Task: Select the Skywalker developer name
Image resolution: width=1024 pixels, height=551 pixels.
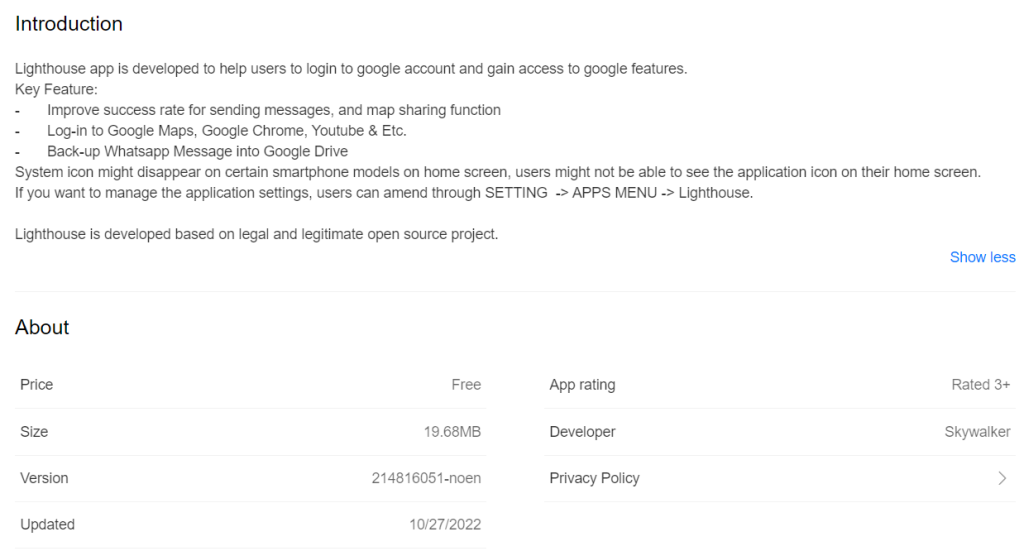Action: click(978, 432)
